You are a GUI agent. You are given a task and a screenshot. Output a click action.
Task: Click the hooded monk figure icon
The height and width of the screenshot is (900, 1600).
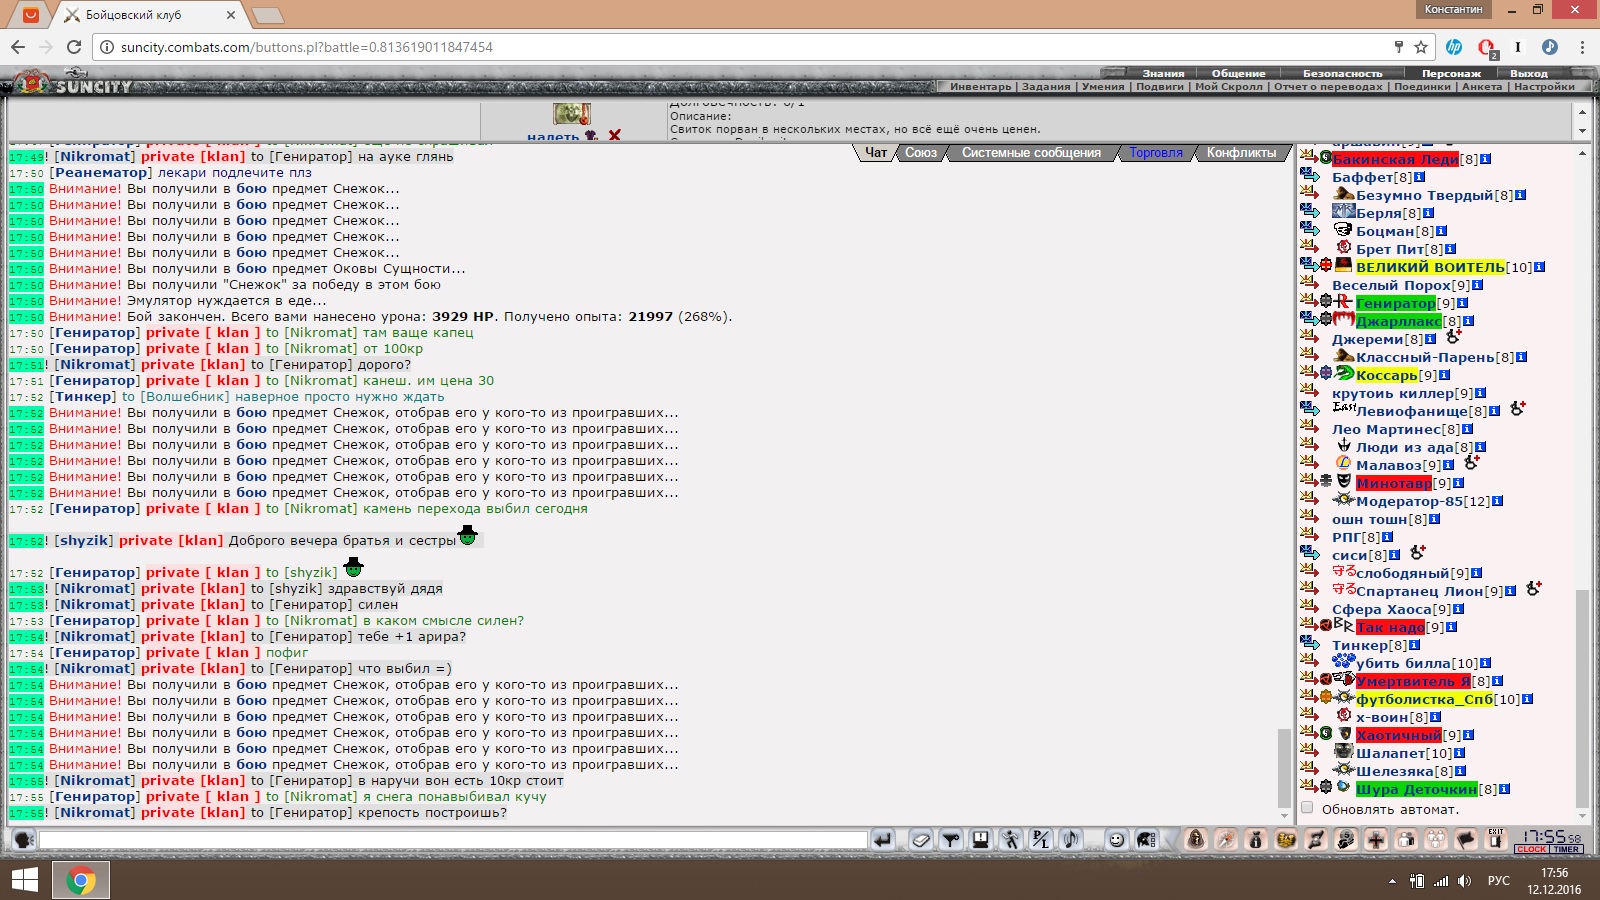pos(1195,840)
